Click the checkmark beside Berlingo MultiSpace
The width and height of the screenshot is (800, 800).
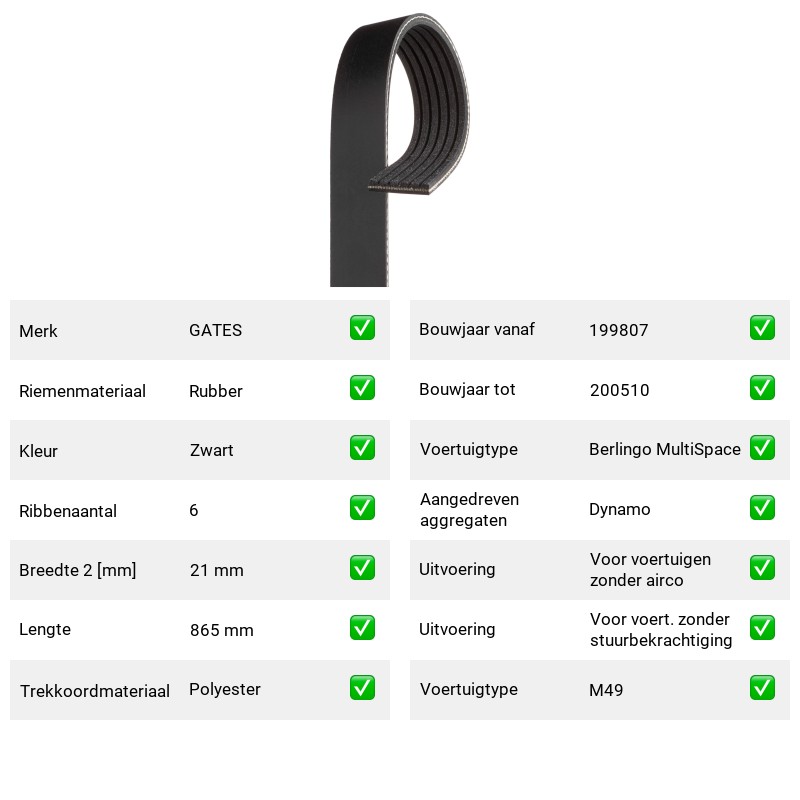pyautogui.click(x=762, y=447)
